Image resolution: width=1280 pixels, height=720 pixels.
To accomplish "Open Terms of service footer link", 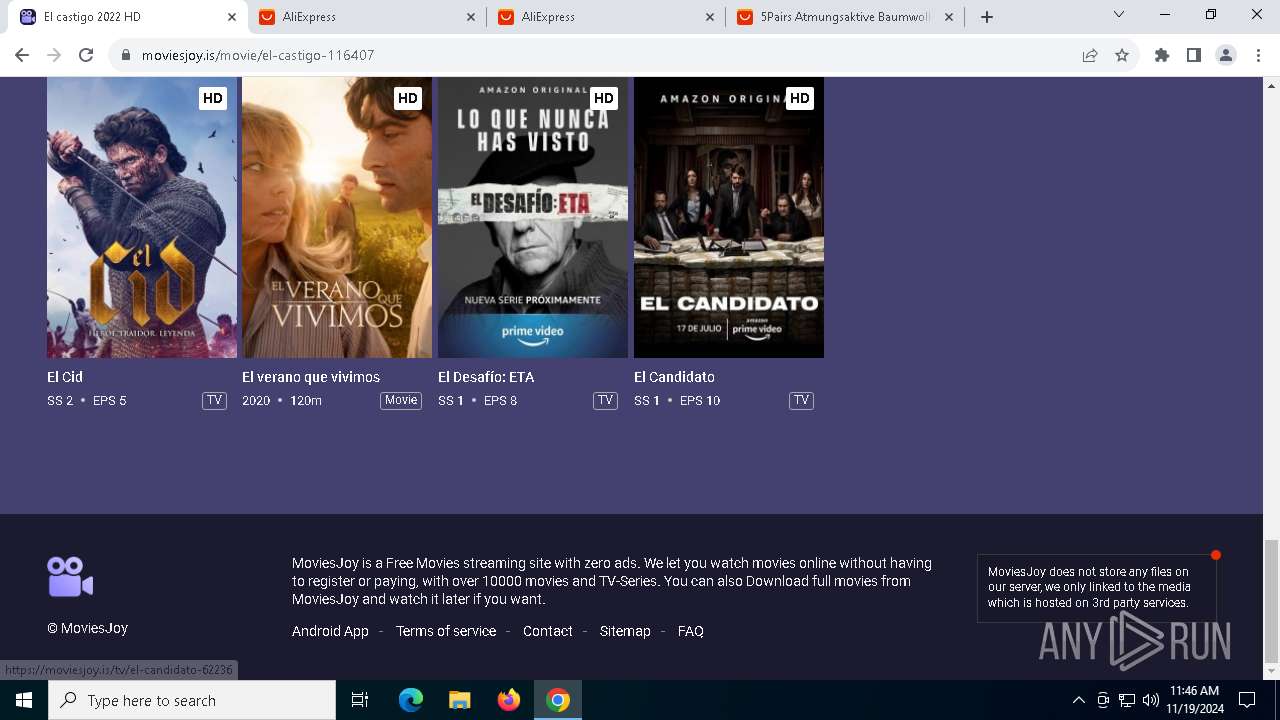I will click(446, 631).
